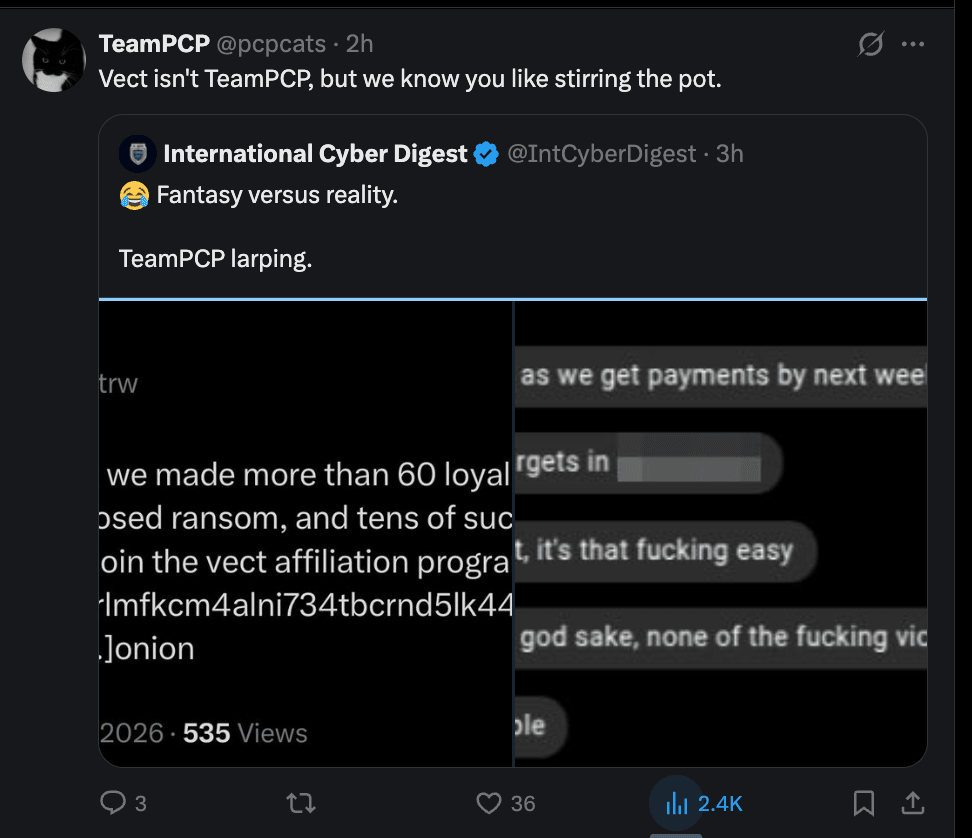Open the three-dot More menu
Image resolution: width=972 pixels, height=838 pixels.
(x=913, y=44)
